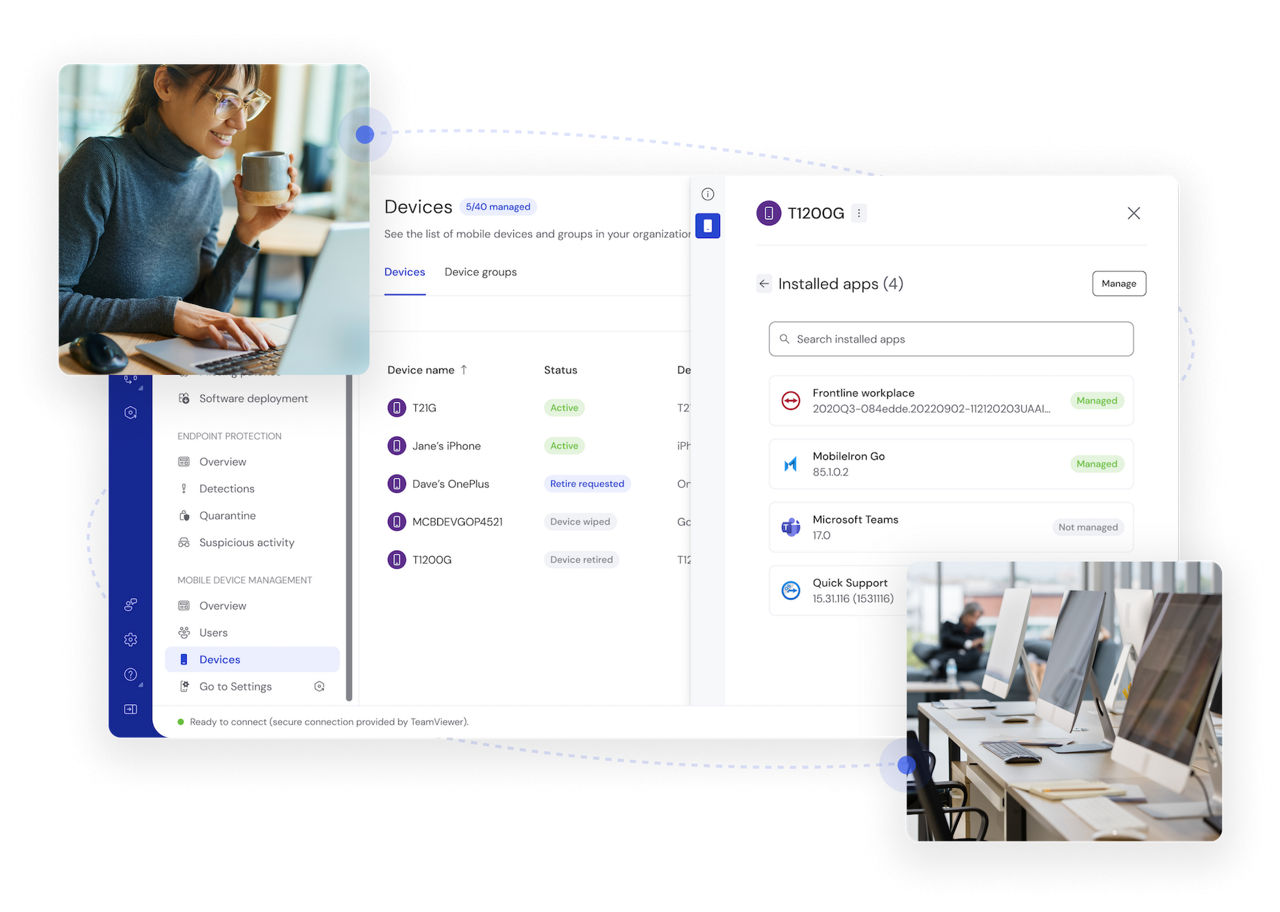Select Devices in the sidebar
This screenshot has width=1280, height=912.
[252, 660]
